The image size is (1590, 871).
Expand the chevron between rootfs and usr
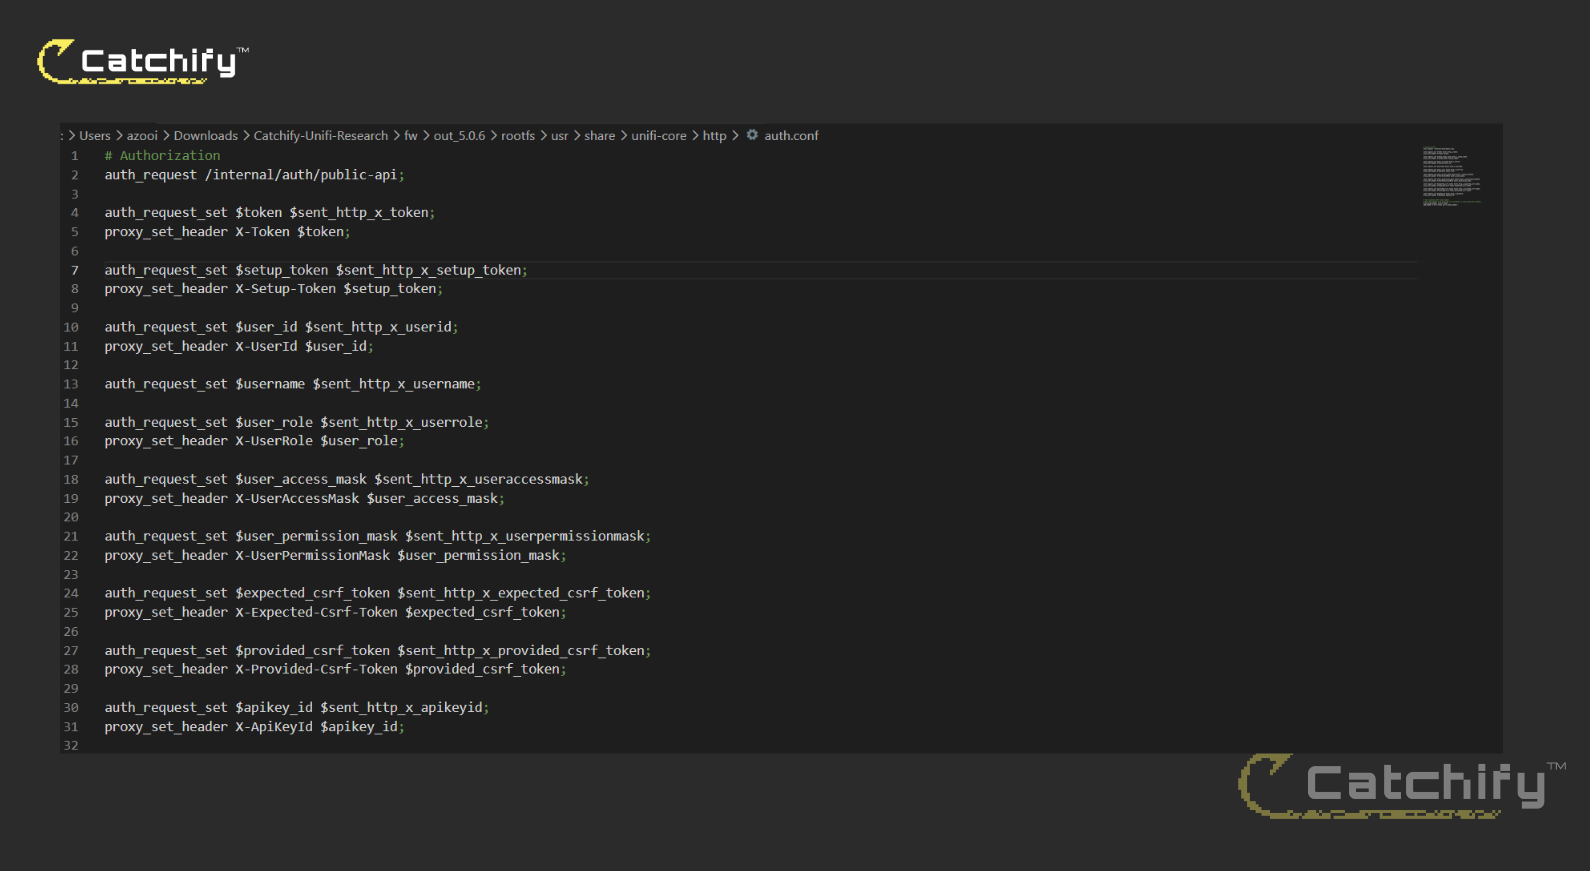[x=543, y=135]
